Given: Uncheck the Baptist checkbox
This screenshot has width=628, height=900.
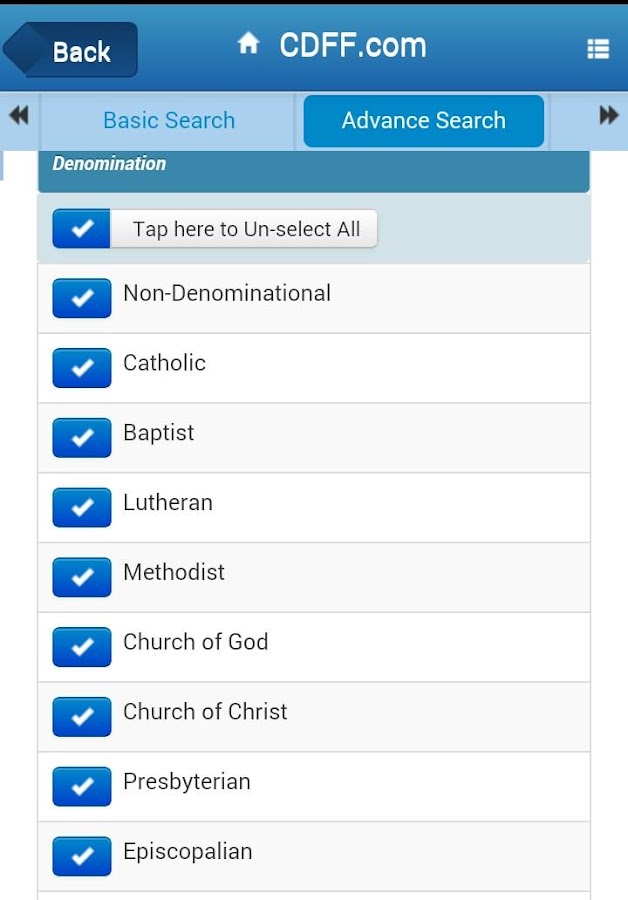Looking at the screenshot, I should (82, 438).
